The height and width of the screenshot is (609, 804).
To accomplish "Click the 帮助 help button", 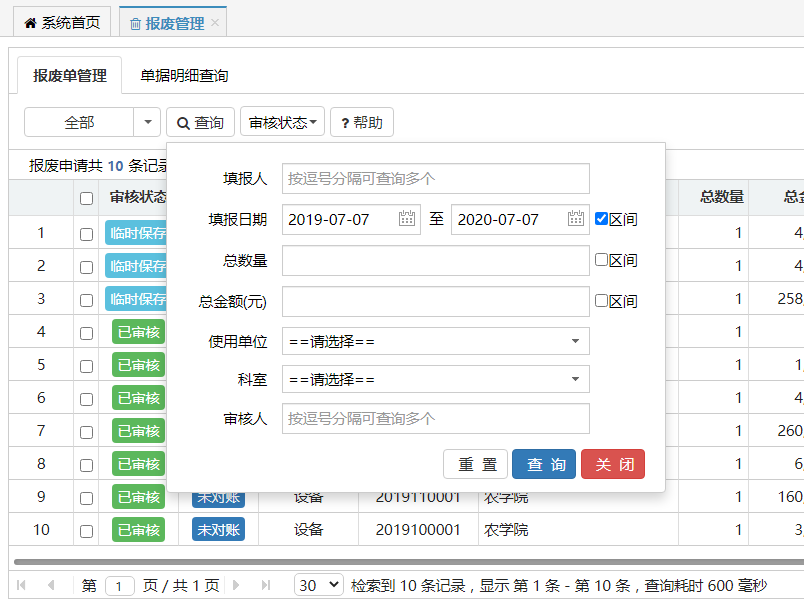I will point(361,122).
